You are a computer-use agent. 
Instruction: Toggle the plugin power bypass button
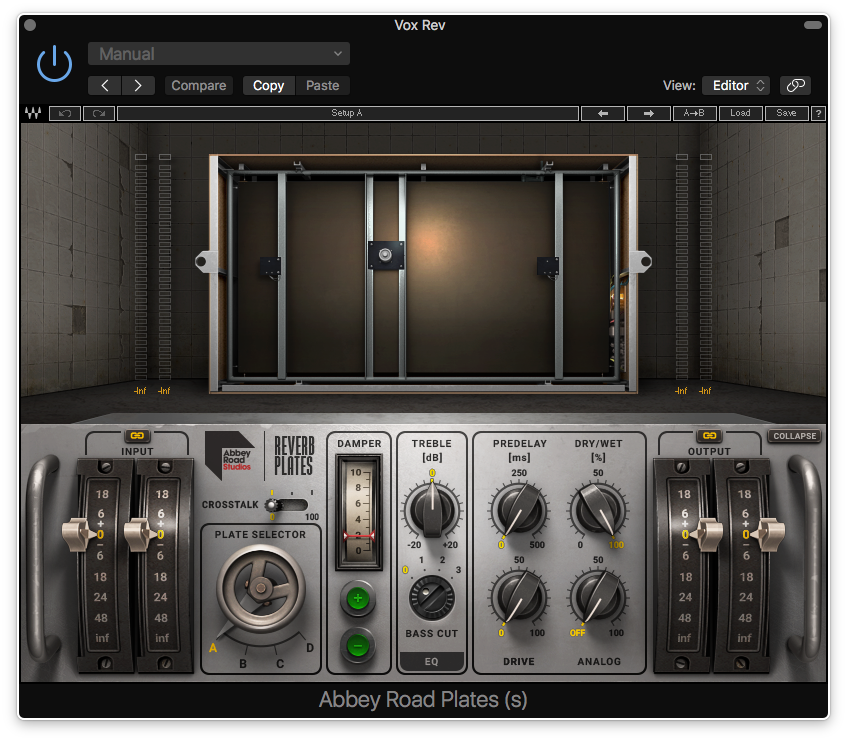(54, 64)
